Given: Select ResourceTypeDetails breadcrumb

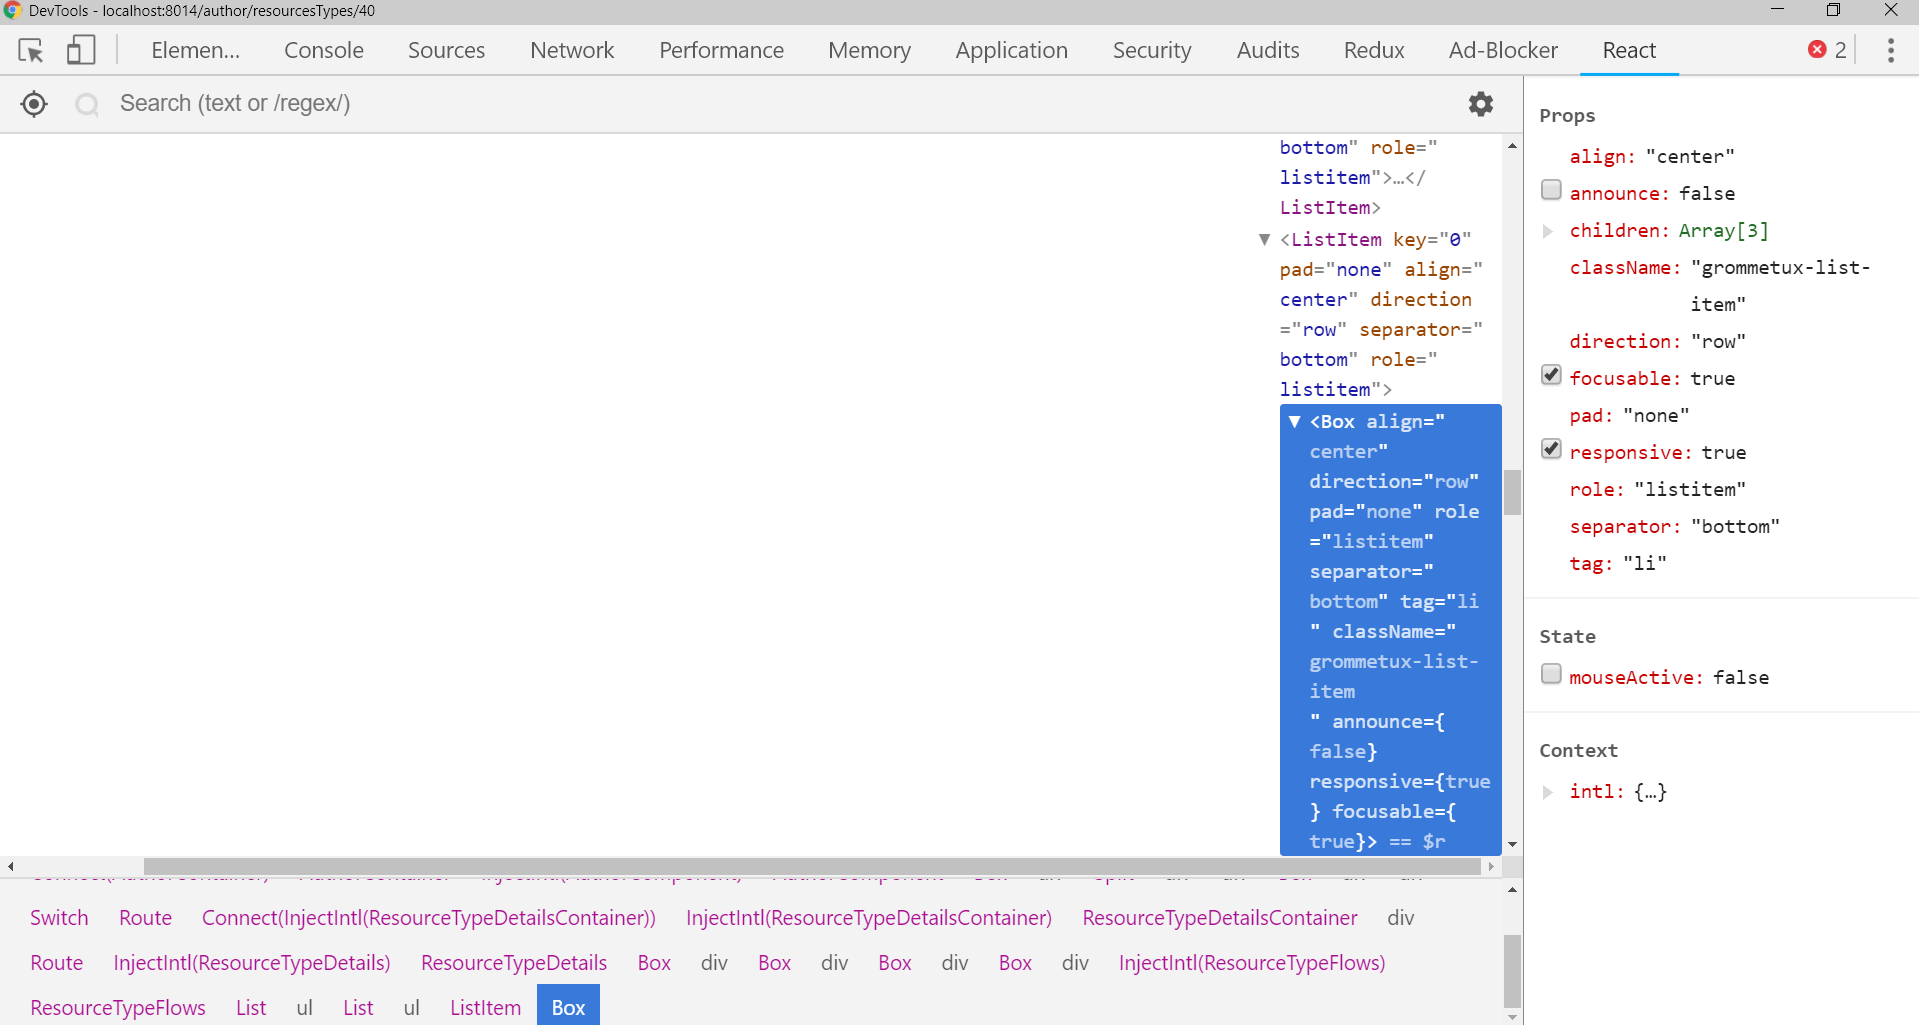Looking at the screenshot, I should click(514, 963).
